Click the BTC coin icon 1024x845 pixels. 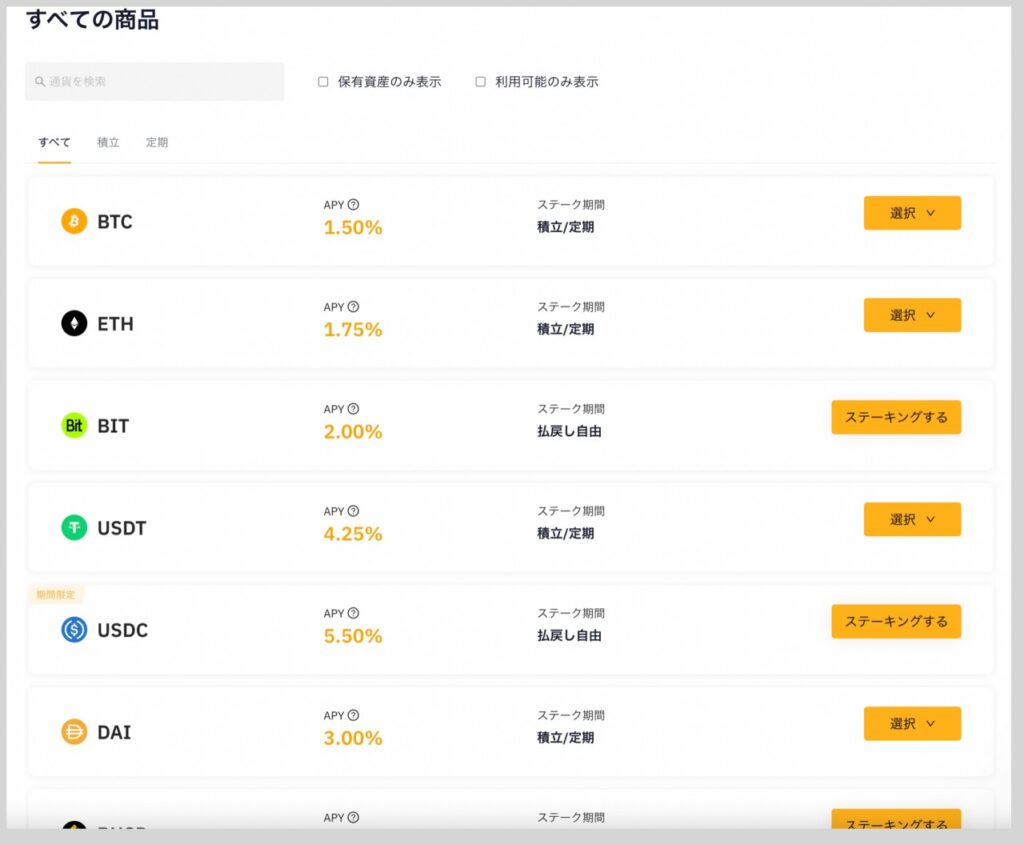(73, 221)
